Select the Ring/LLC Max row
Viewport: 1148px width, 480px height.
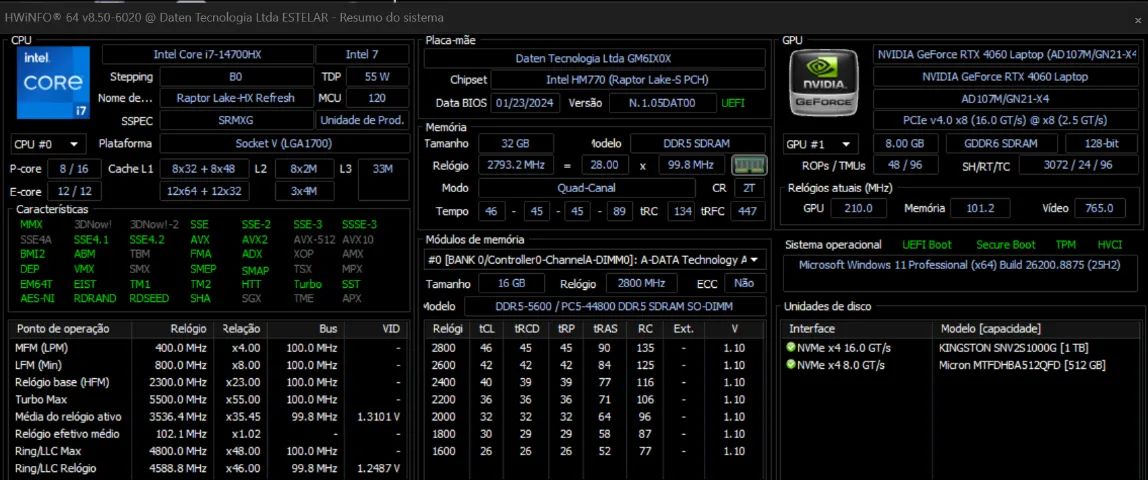207,451
